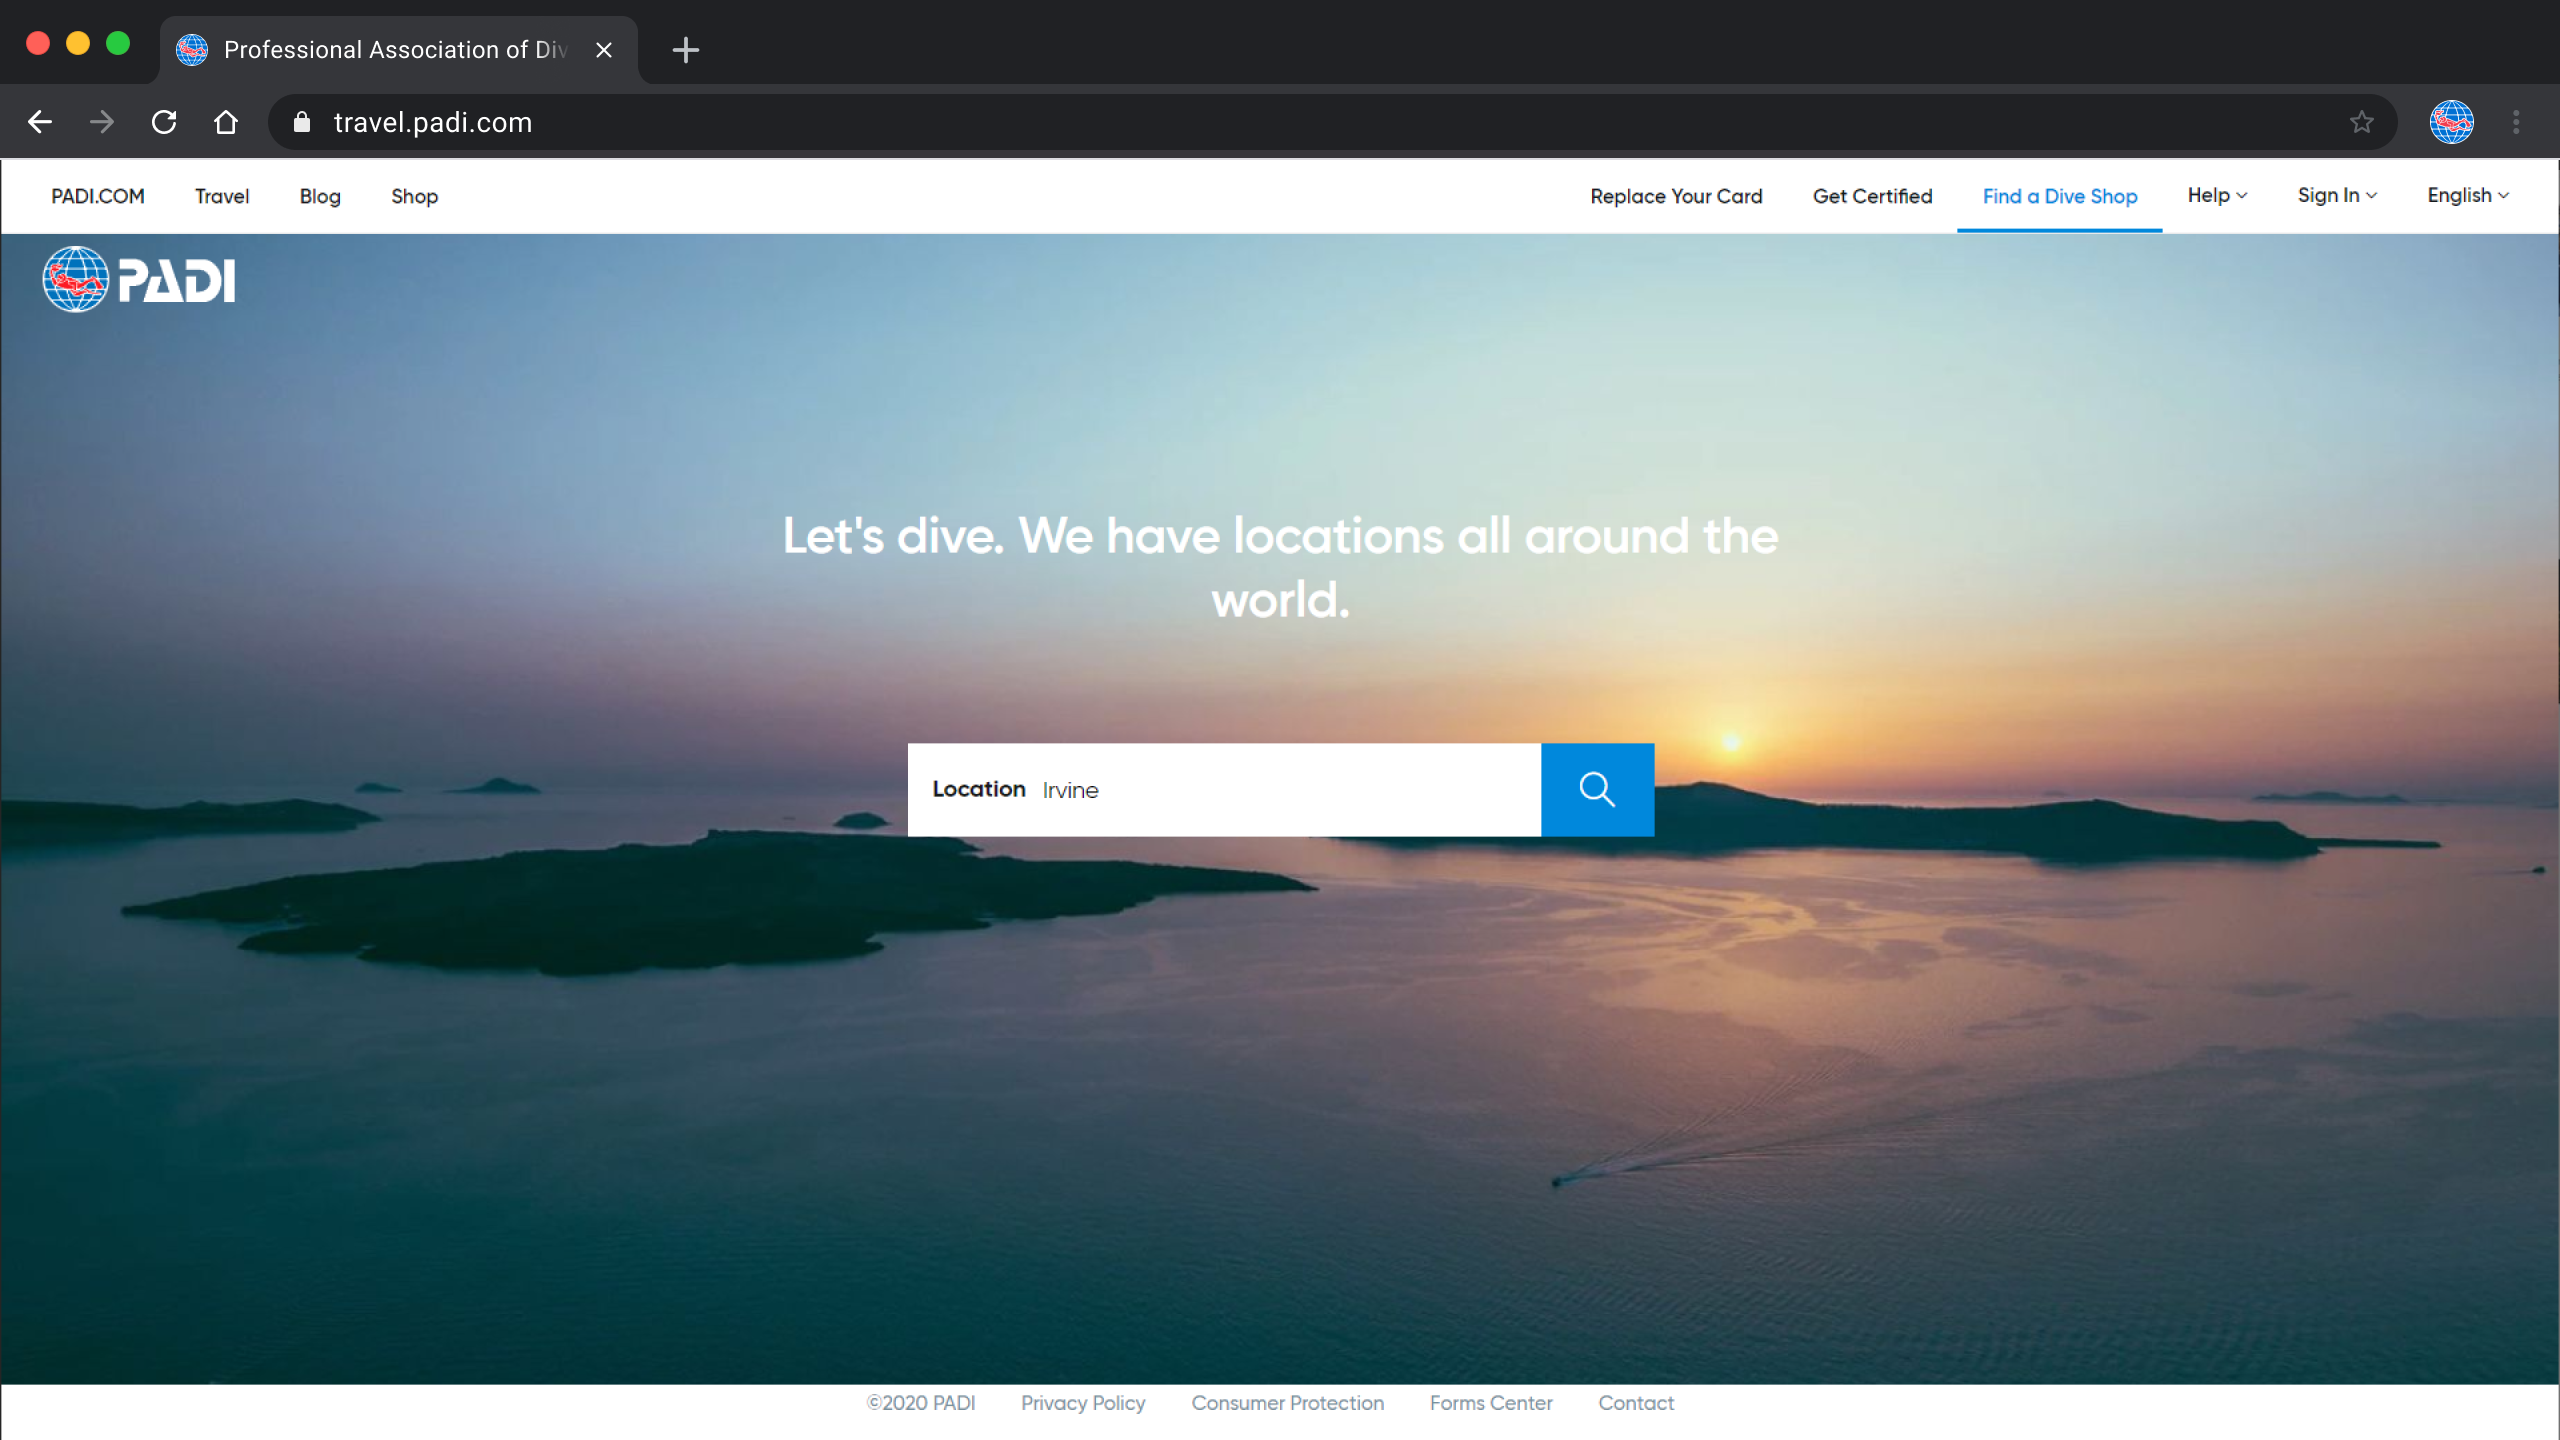This screenshot has height=1440, width=2560.
Task: Select the Find a Dive Shop tab
Action: (2059, 197)
